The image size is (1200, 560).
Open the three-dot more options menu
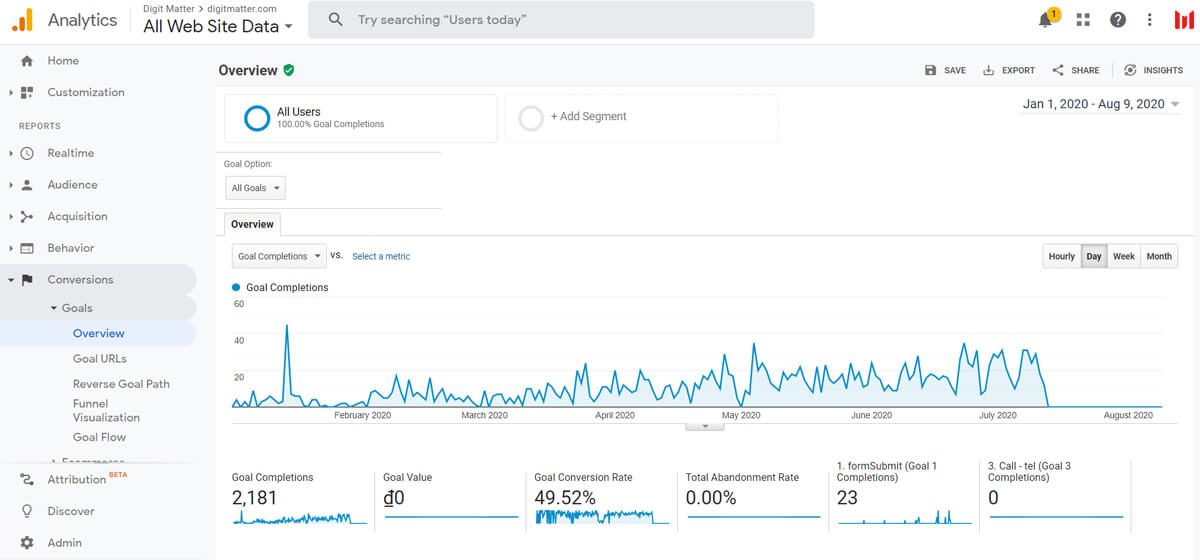[1150, 20]
